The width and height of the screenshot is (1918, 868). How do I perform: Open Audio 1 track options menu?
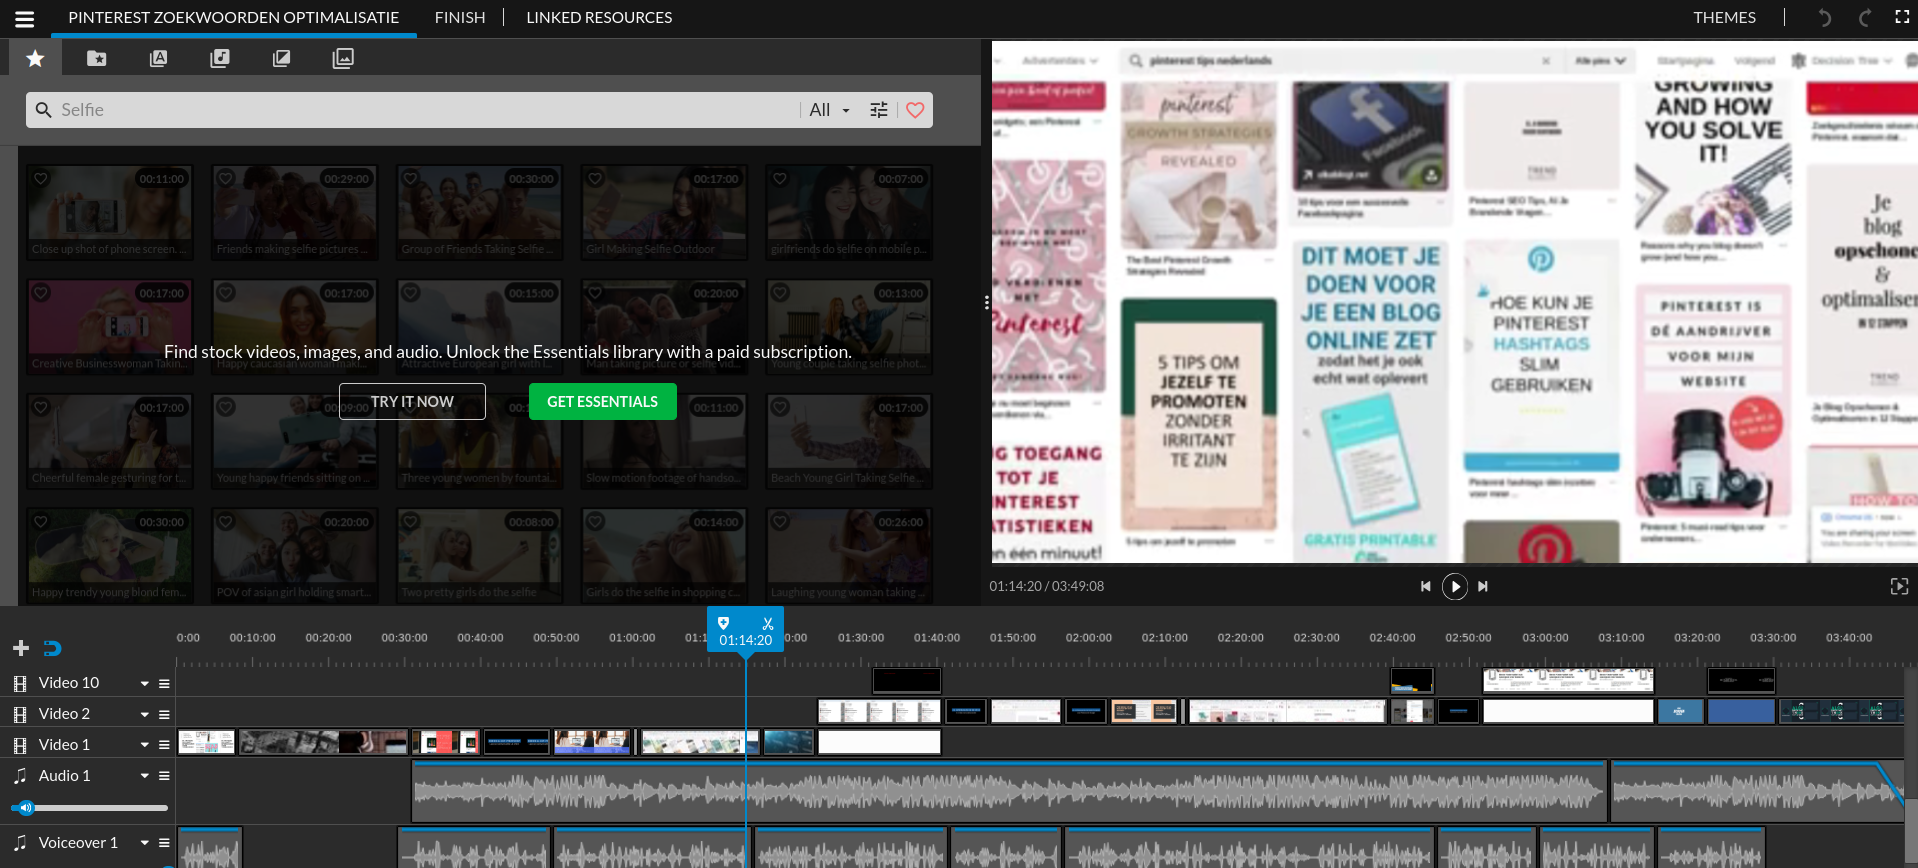pyautogui.click(x=164, y=776)
